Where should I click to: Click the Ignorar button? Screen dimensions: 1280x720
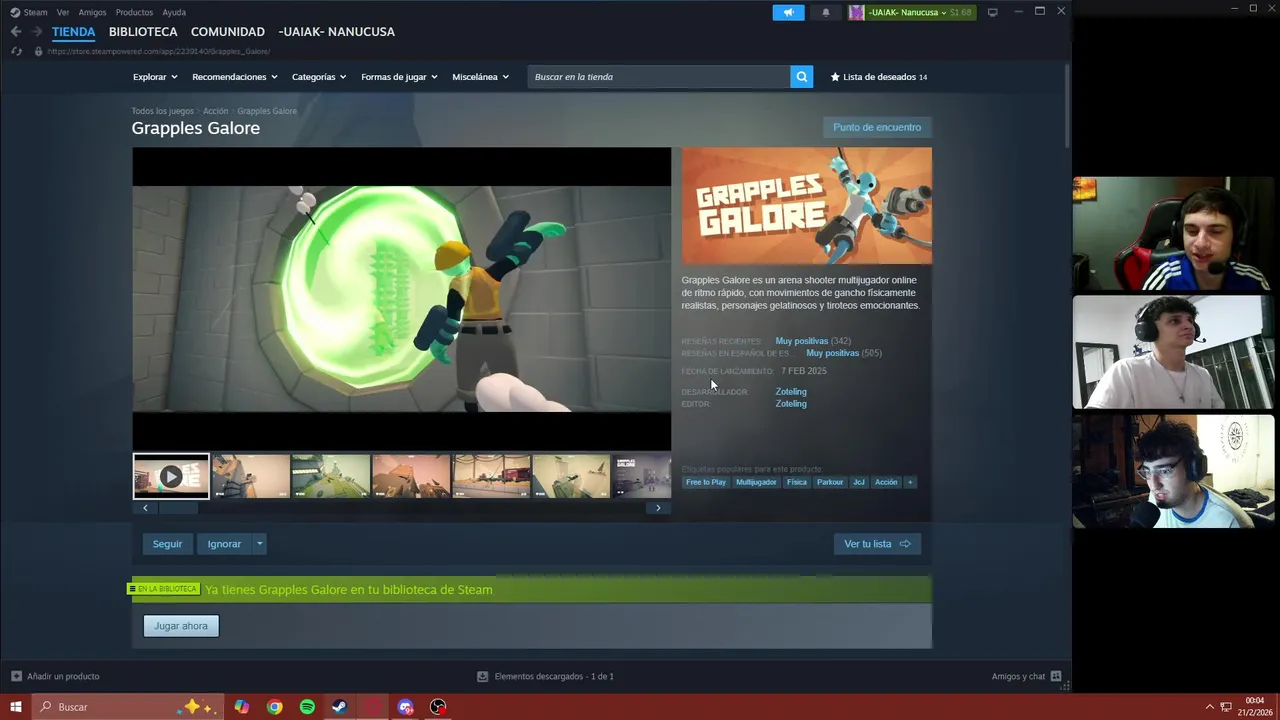tap(224, 544)
